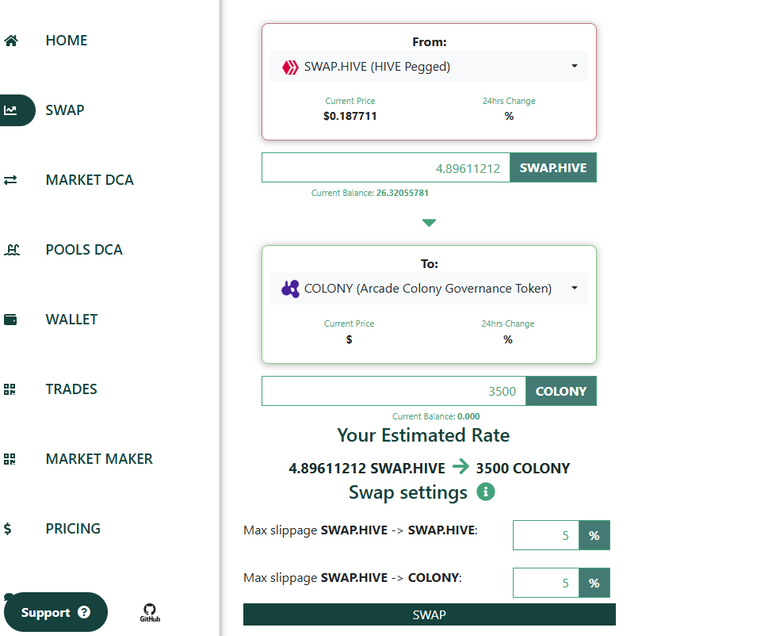Click the Pricing dollar sign icon
The image size is (768, 636).
(7, 529)
